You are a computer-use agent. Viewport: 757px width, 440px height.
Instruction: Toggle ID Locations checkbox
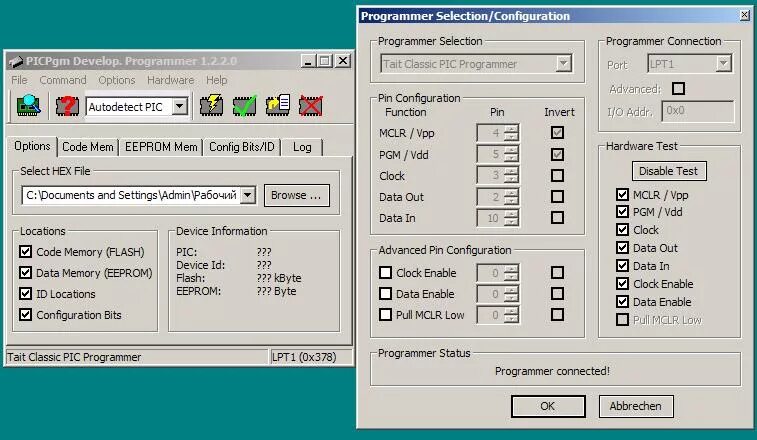[x=26, y=294]
